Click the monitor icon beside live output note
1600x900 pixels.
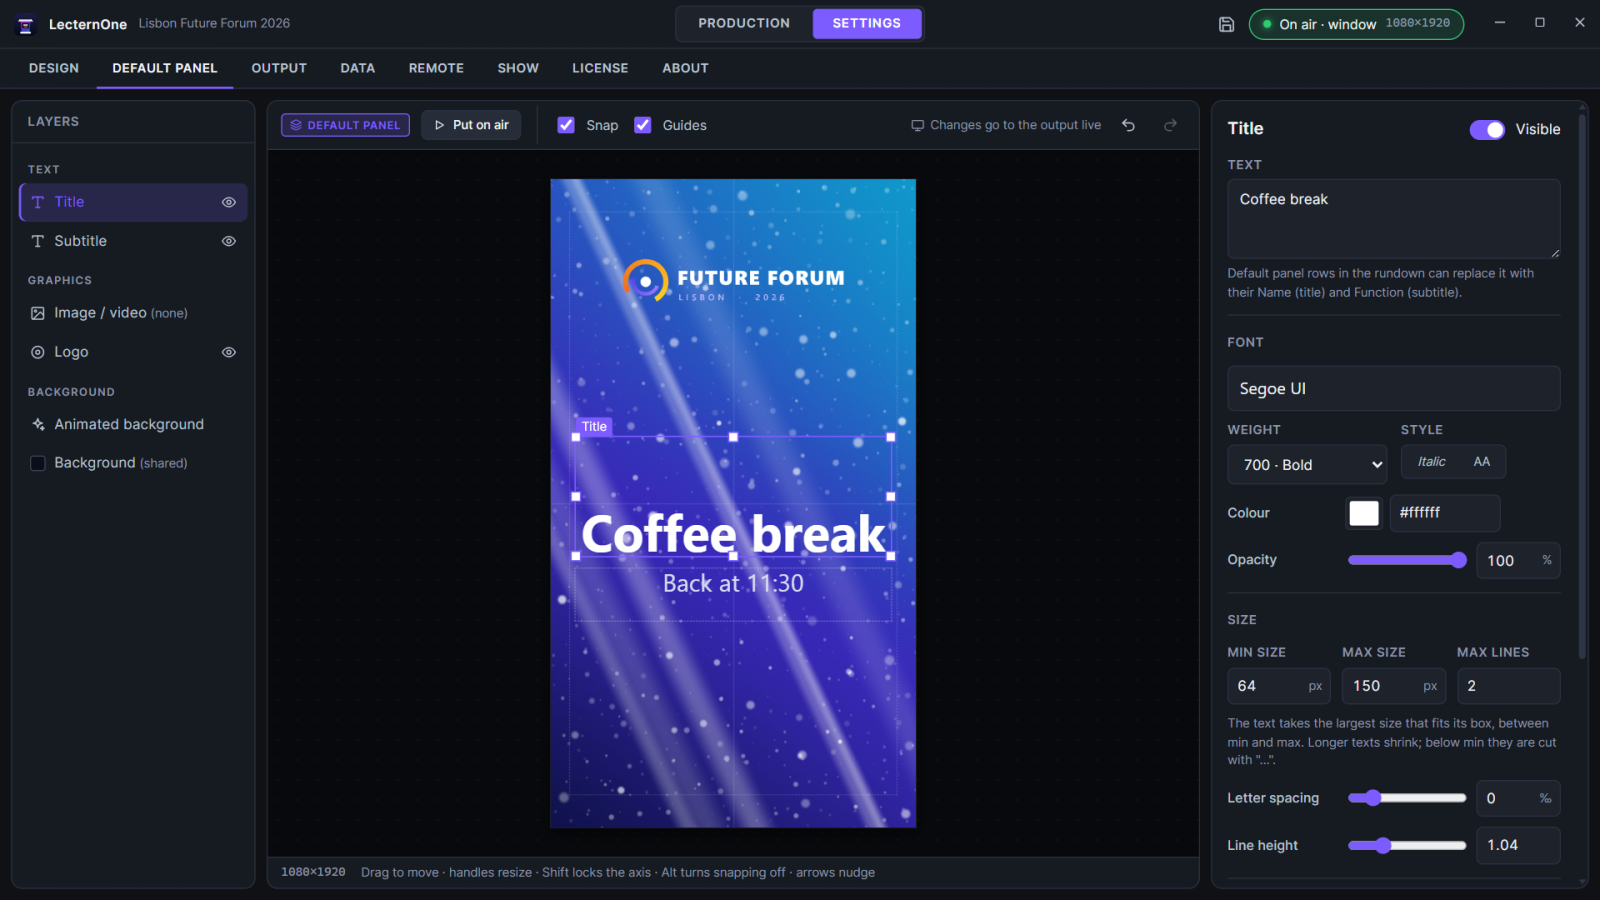(917, 125)
